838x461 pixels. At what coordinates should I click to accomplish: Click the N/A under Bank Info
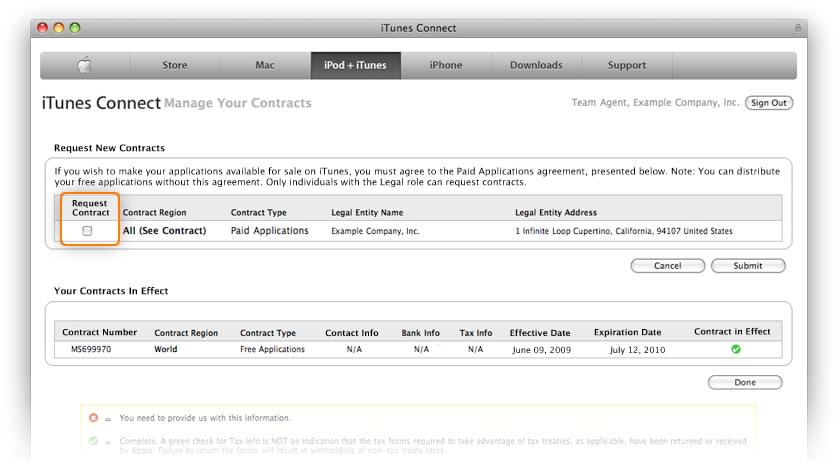421,349
